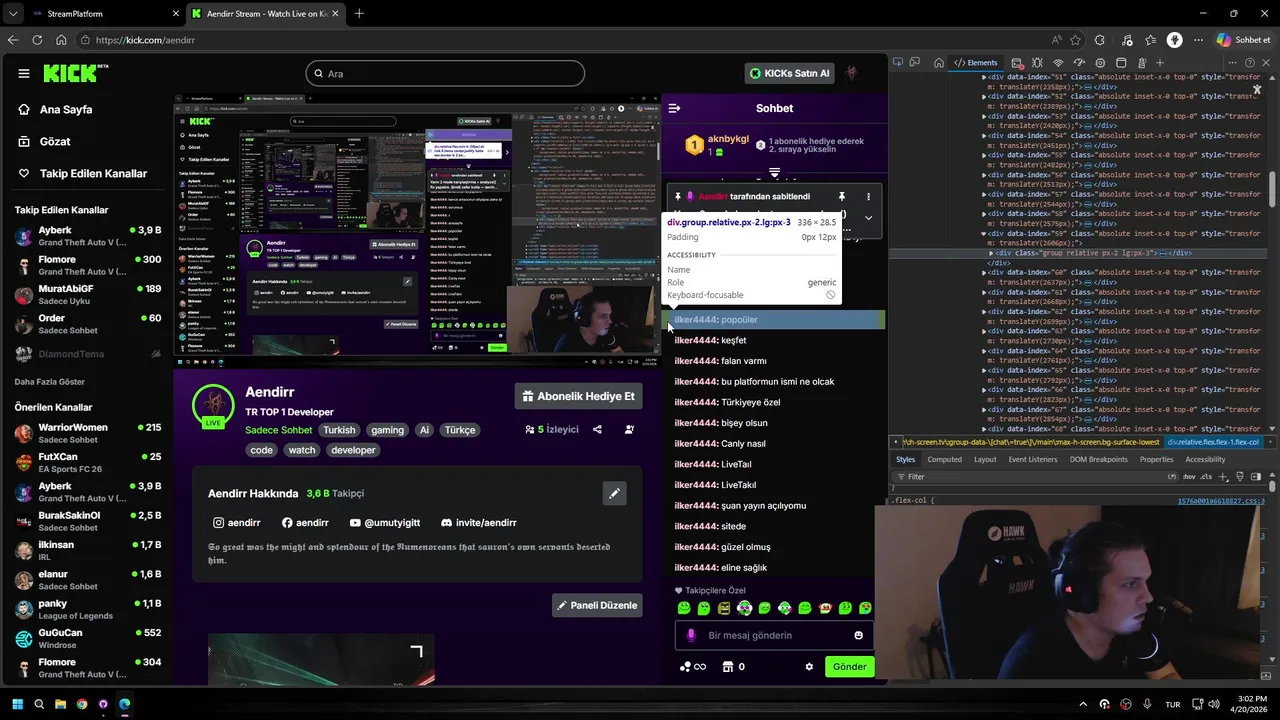Open the Windows Start menu
Image resolution: width=1280 pixels, height=720 pixels.
point(17,704)
